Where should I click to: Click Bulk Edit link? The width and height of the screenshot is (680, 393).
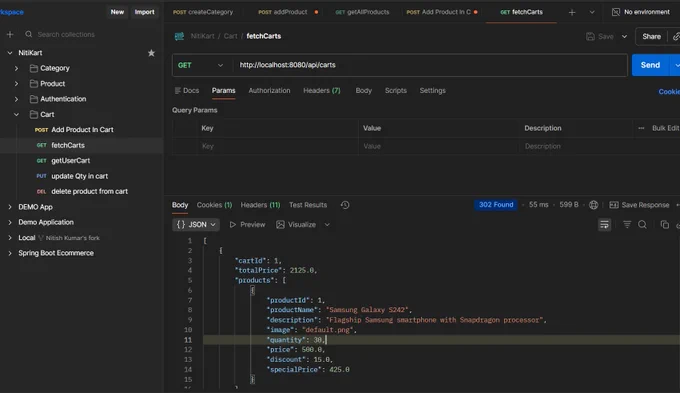pyautogui.click(x=665, y=128)
